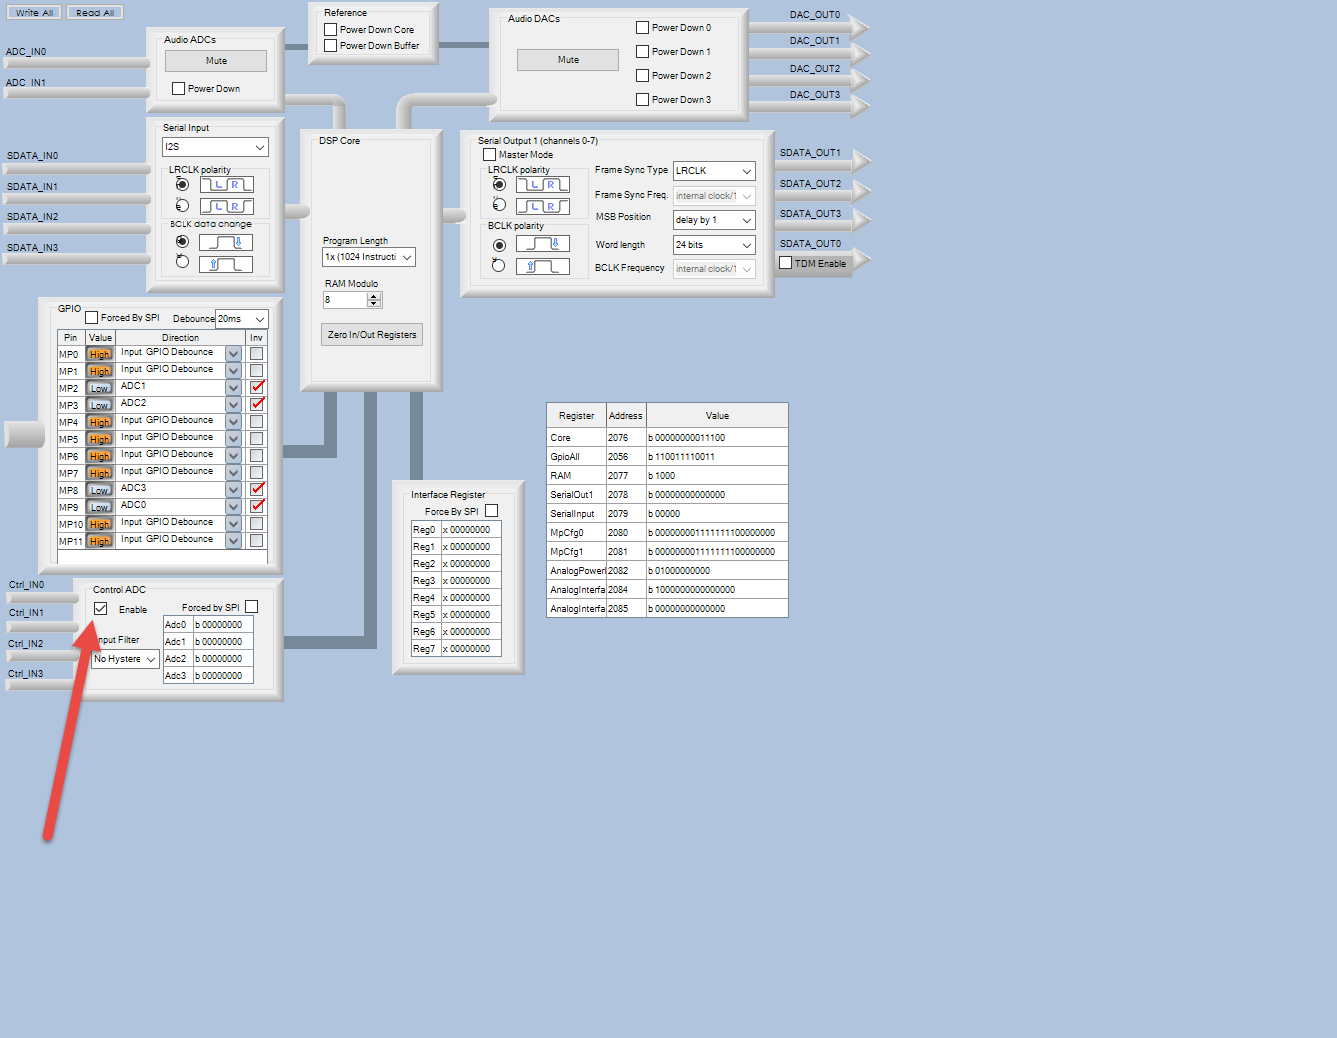Toggle the Low value indicator for MP2

click(x=99, y=388)
